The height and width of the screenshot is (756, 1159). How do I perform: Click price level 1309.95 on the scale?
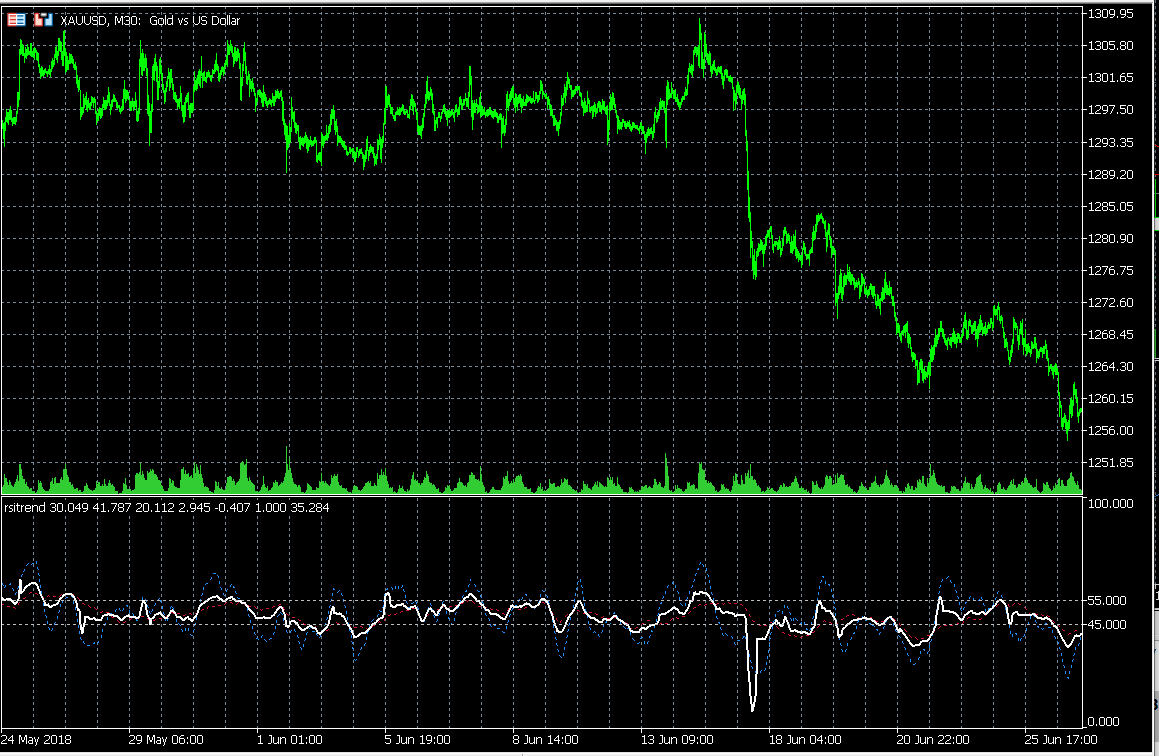[1110, 13]
